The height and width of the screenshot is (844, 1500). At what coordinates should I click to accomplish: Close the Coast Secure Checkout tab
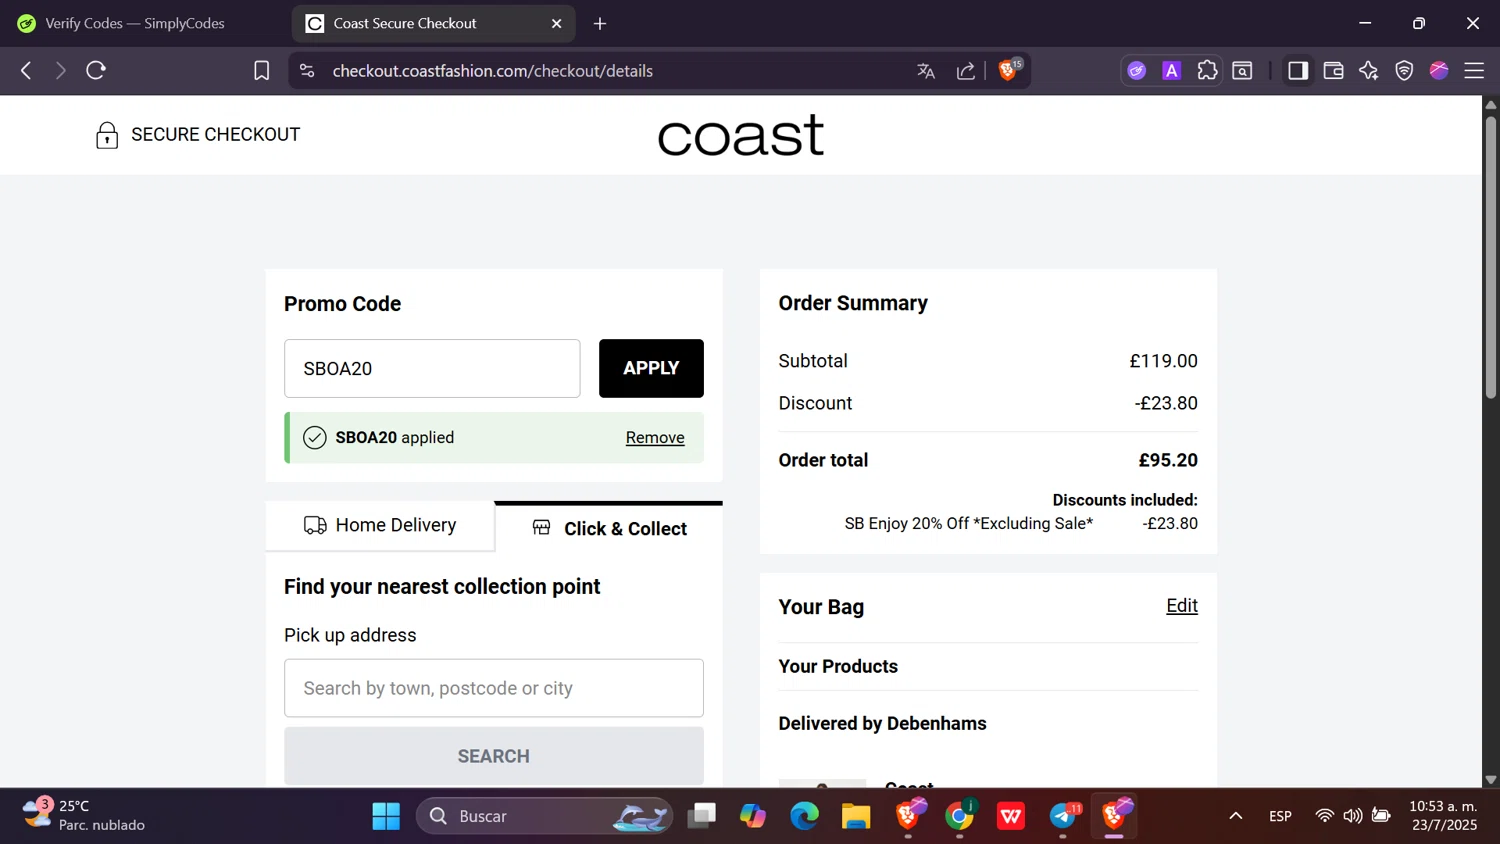[x=557, y=23]
